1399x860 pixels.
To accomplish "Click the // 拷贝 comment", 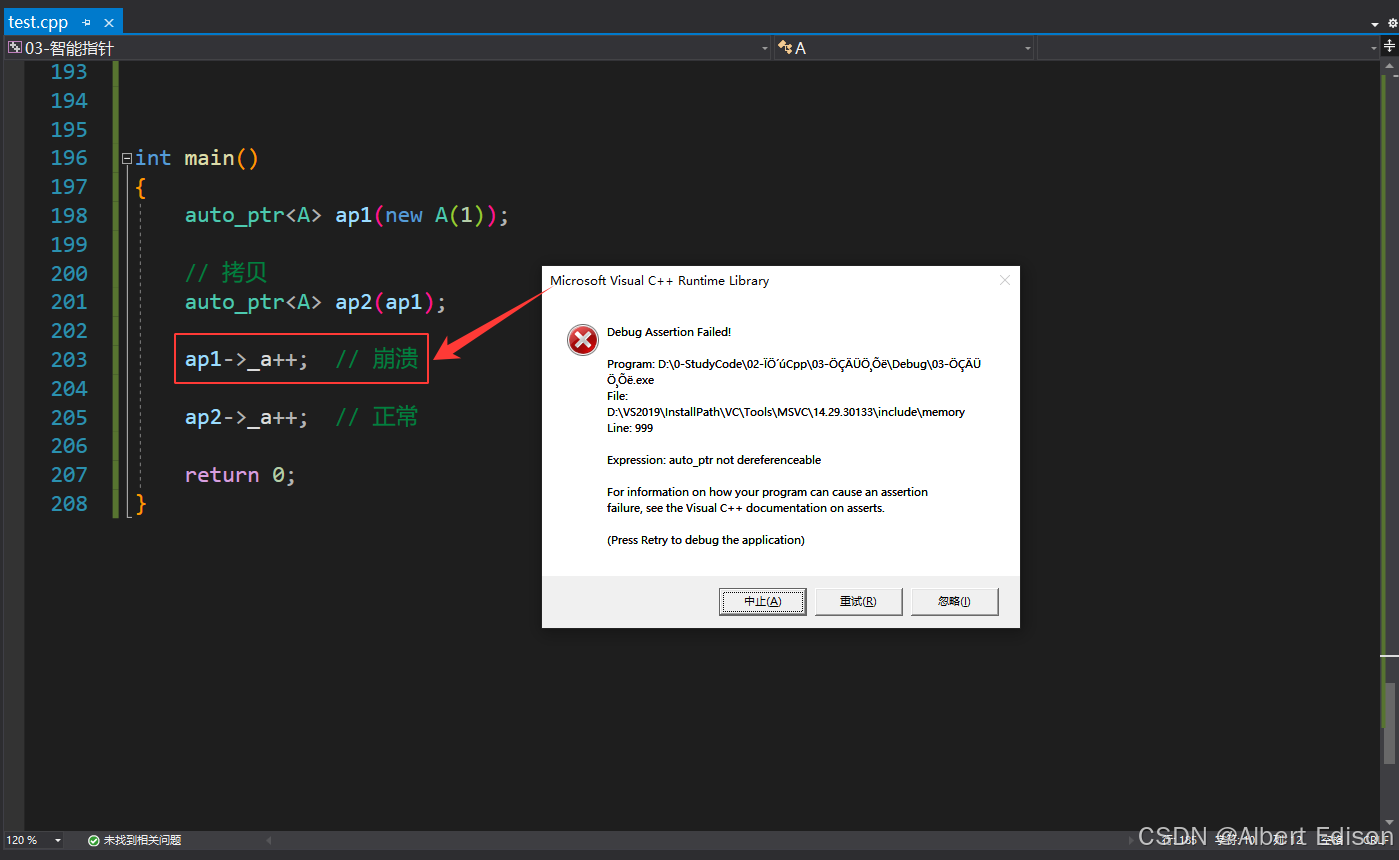I will pos(226,273).
